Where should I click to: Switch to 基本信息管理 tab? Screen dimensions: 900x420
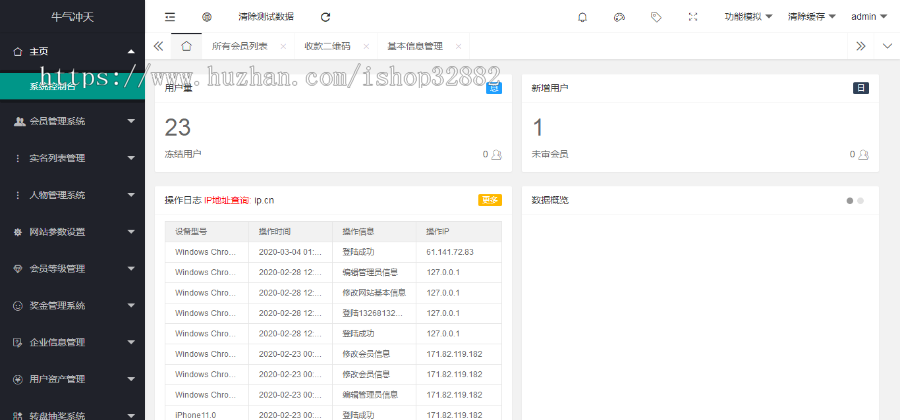click(x=415, y=47)
